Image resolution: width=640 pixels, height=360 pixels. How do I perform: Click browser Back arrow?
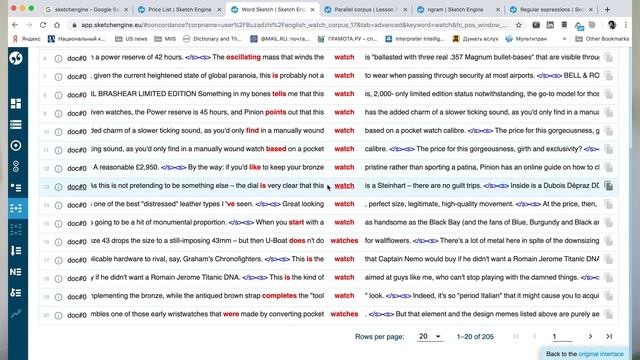[15, 25]
